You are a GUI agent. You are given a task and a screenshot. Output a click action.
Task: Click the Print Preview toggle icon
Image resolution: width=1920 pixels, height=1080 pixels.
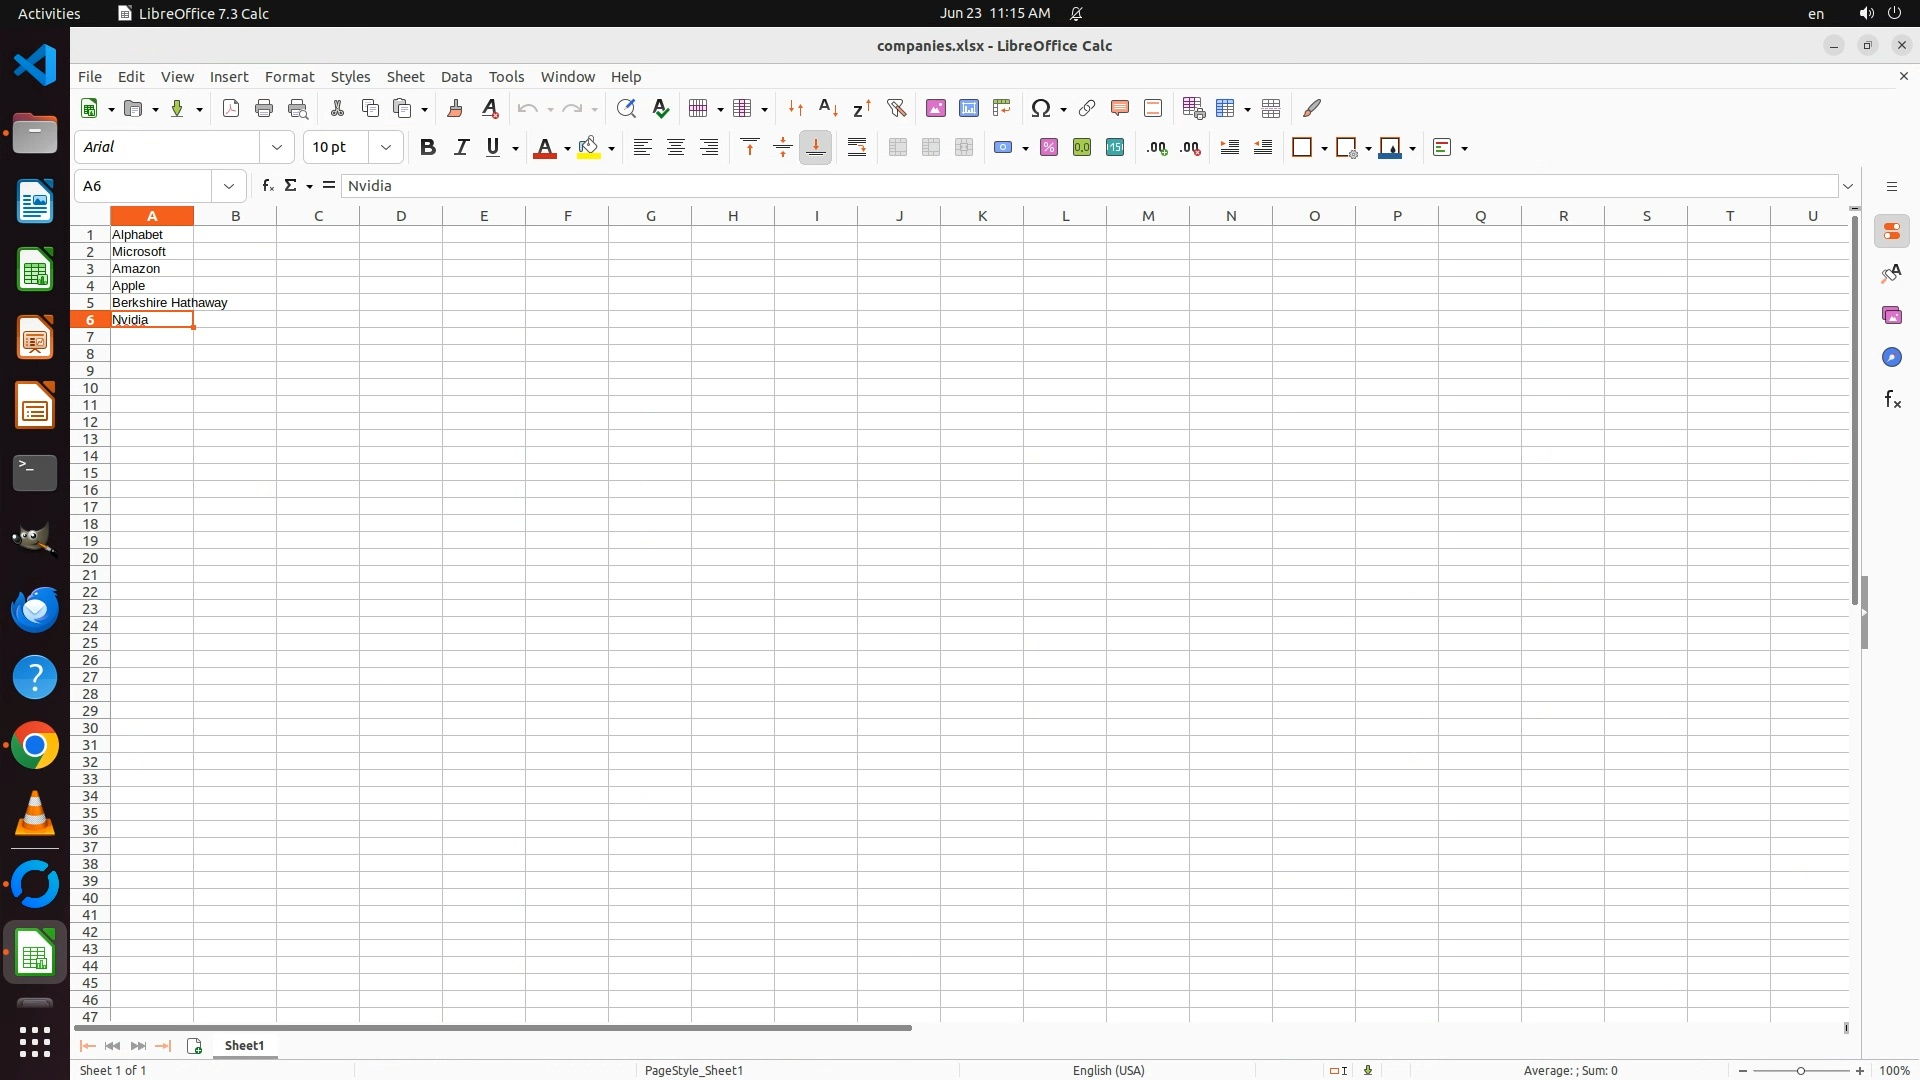297,108
